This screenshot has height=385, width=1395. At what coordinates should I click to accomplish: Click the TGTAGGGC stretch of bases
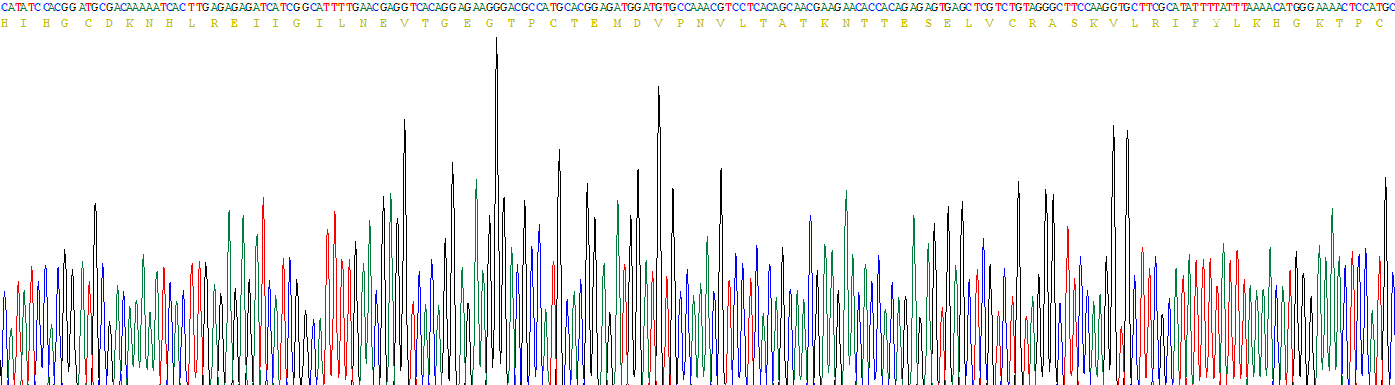click(x=1037, y=7)
